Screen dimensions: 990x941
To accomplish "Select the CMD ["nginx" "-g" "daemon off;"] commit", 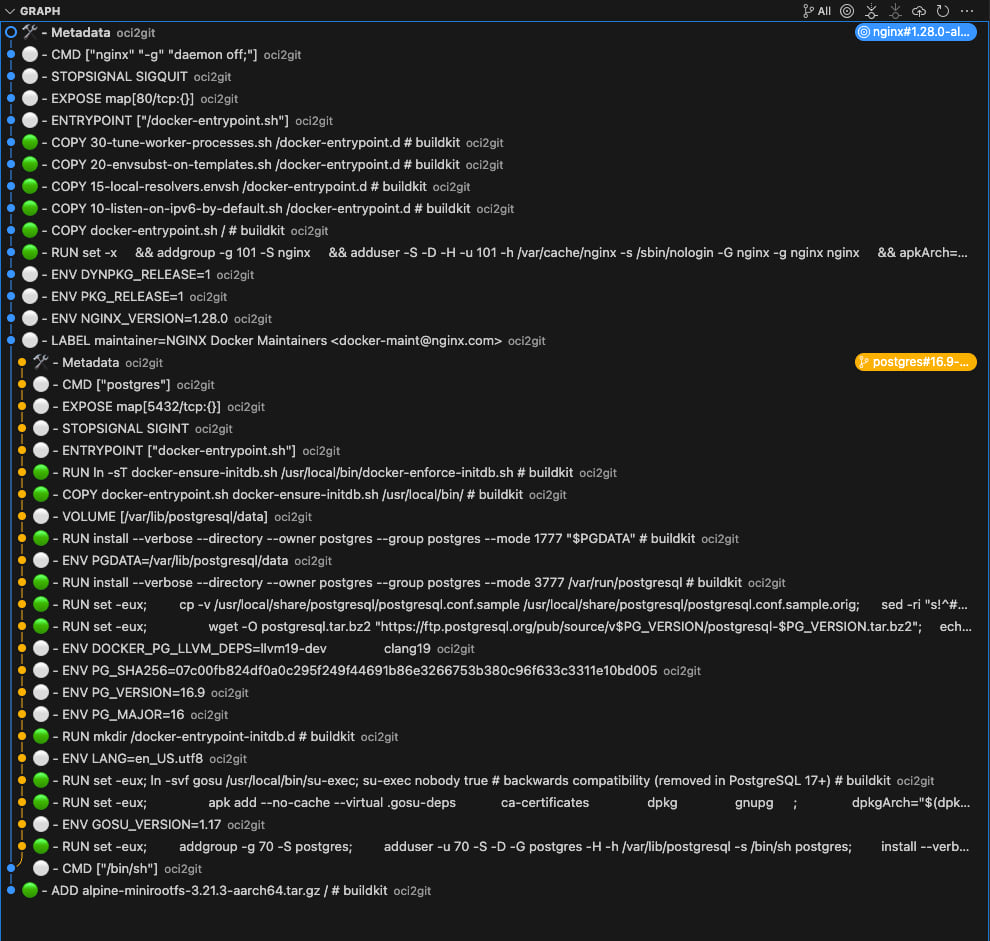I will click(495, 55).
